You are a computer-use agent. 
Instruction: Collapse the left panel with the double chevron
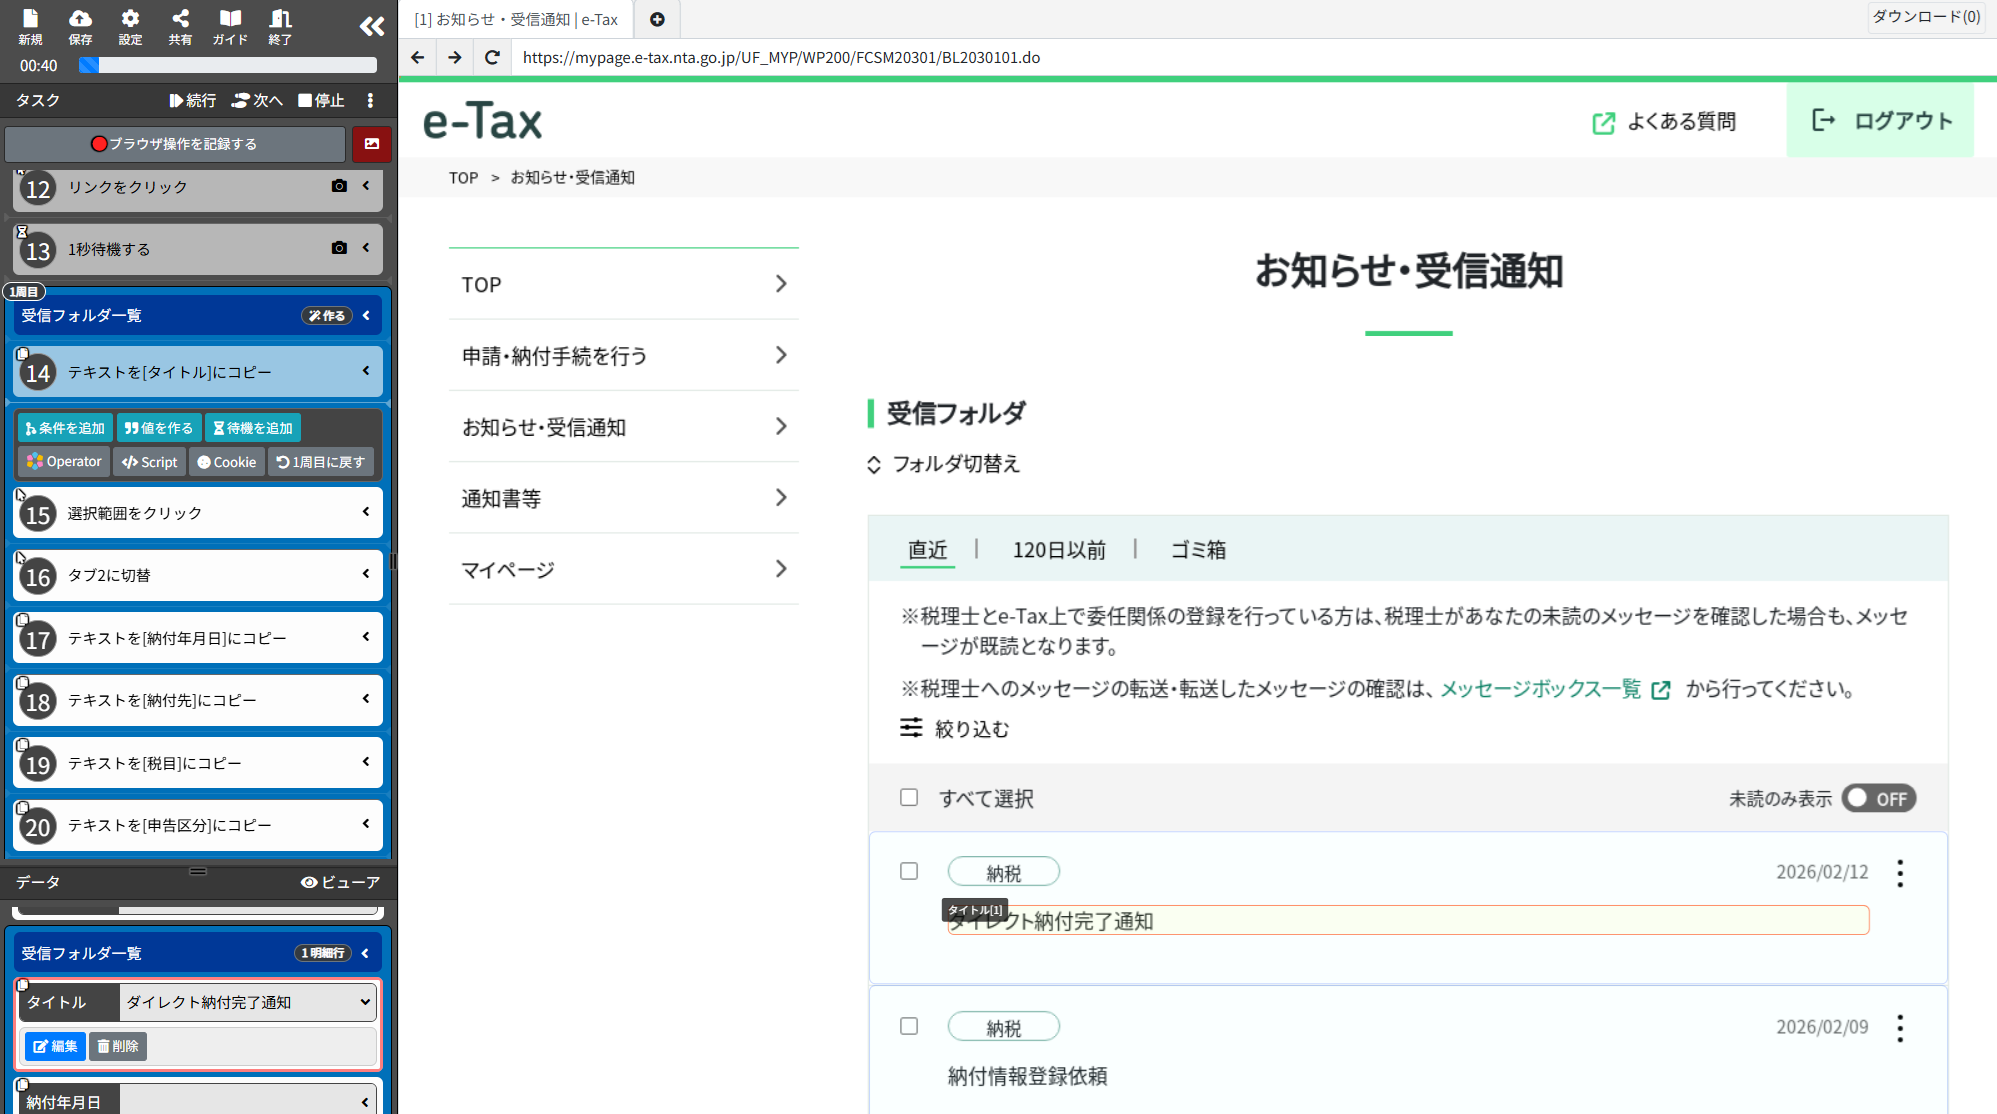[x=371, y=27]
